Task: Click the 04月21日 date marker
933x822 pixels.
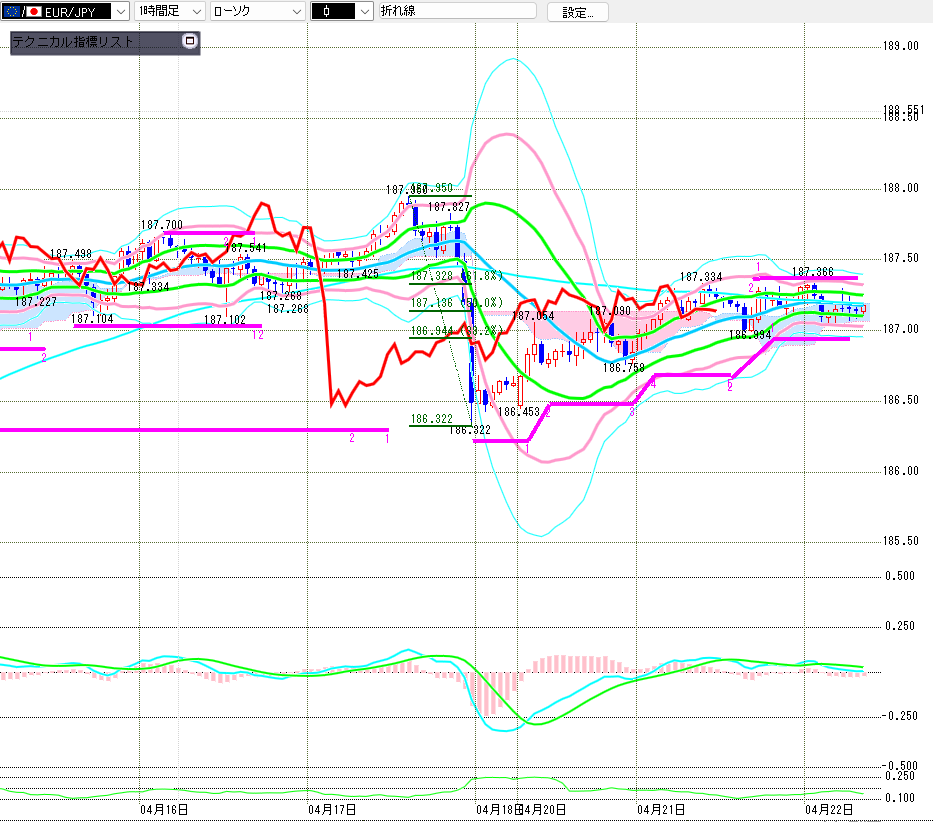Action: click(x=661, y=809)
